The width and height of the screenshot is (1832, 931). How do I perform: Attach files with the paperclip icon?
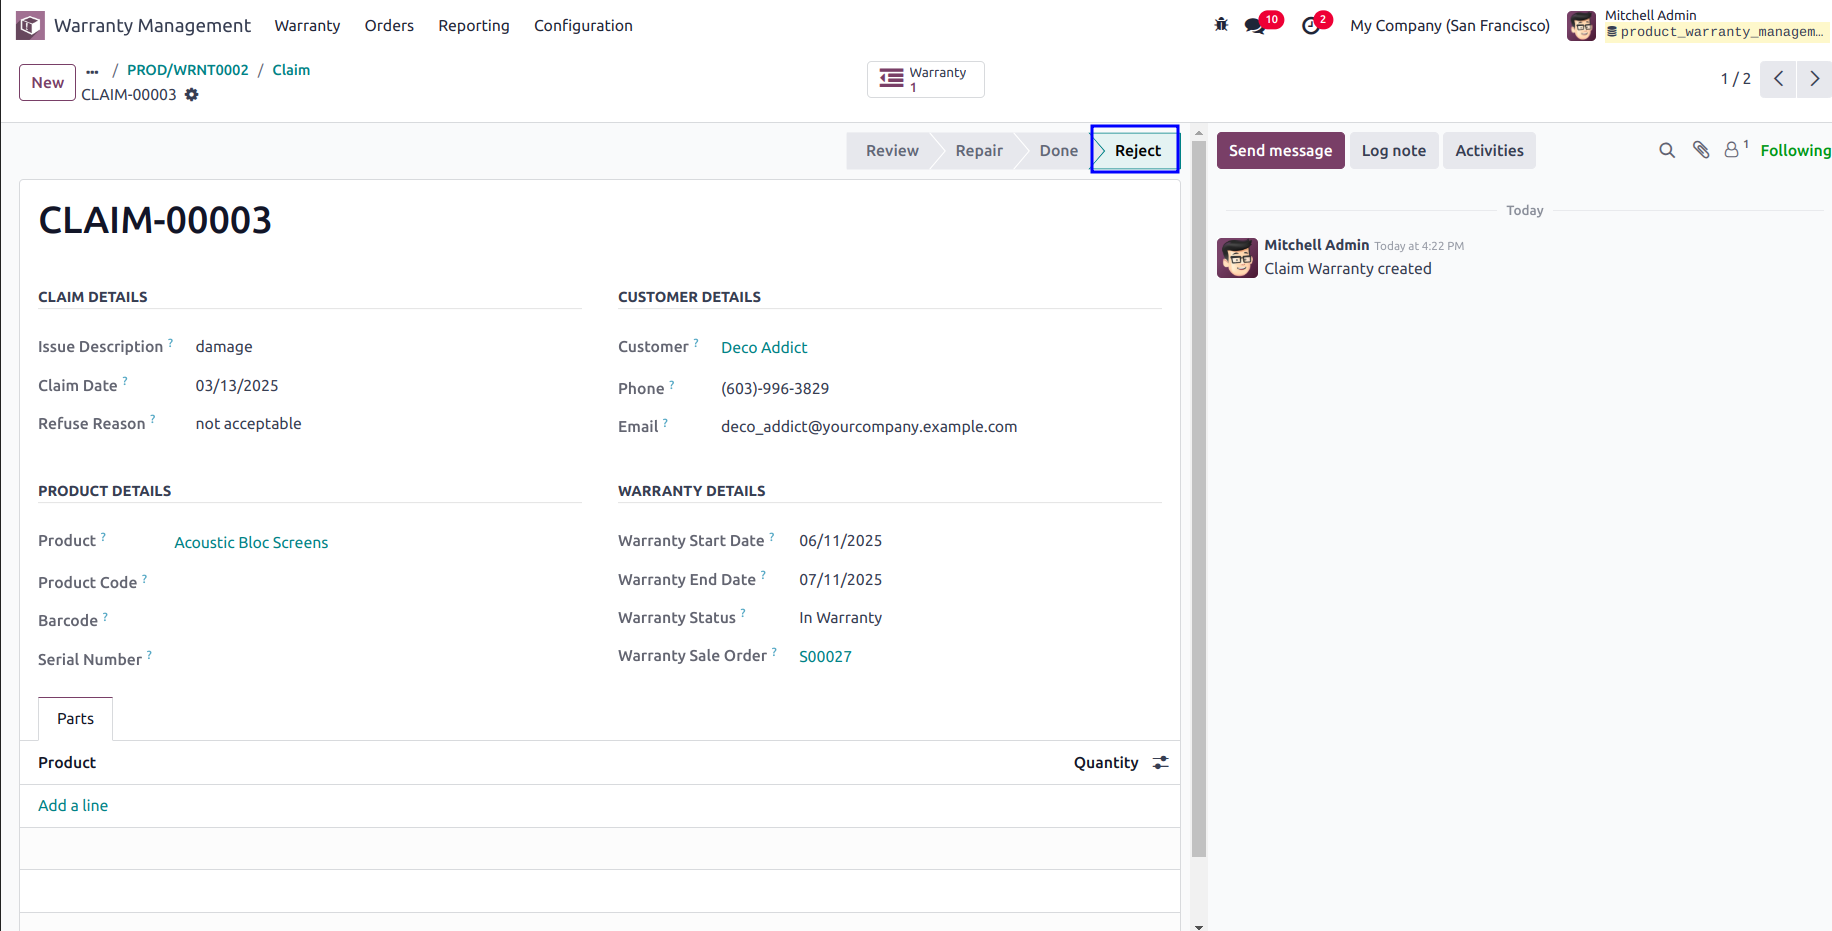click(x=1701, y=150)
